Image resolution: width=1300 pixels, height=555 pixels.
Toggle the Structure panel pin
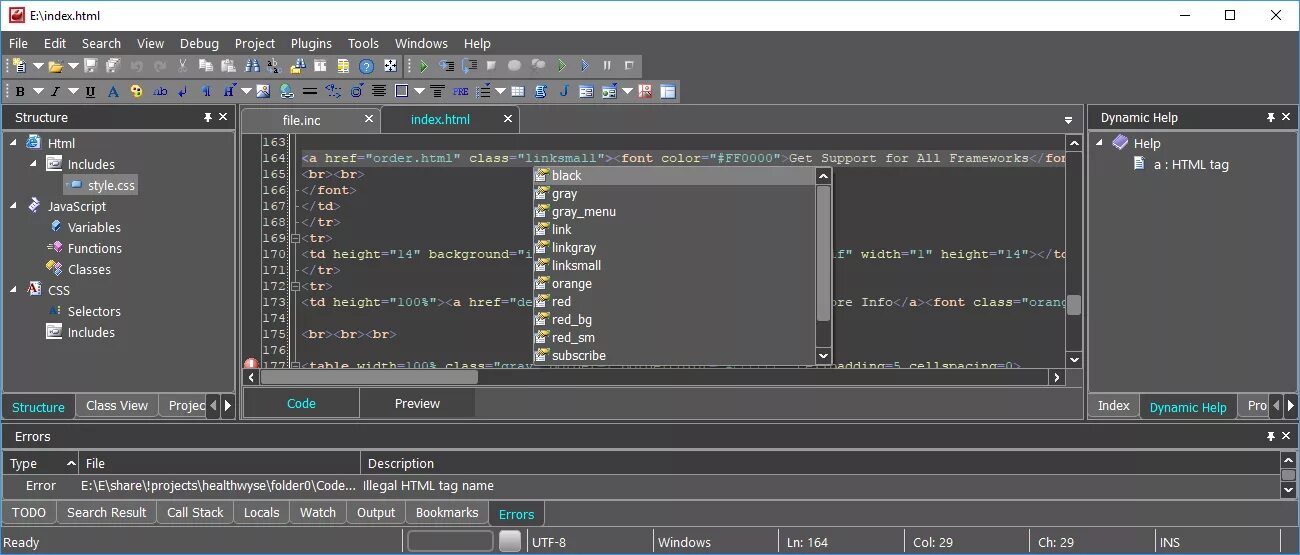click(208, 117)
